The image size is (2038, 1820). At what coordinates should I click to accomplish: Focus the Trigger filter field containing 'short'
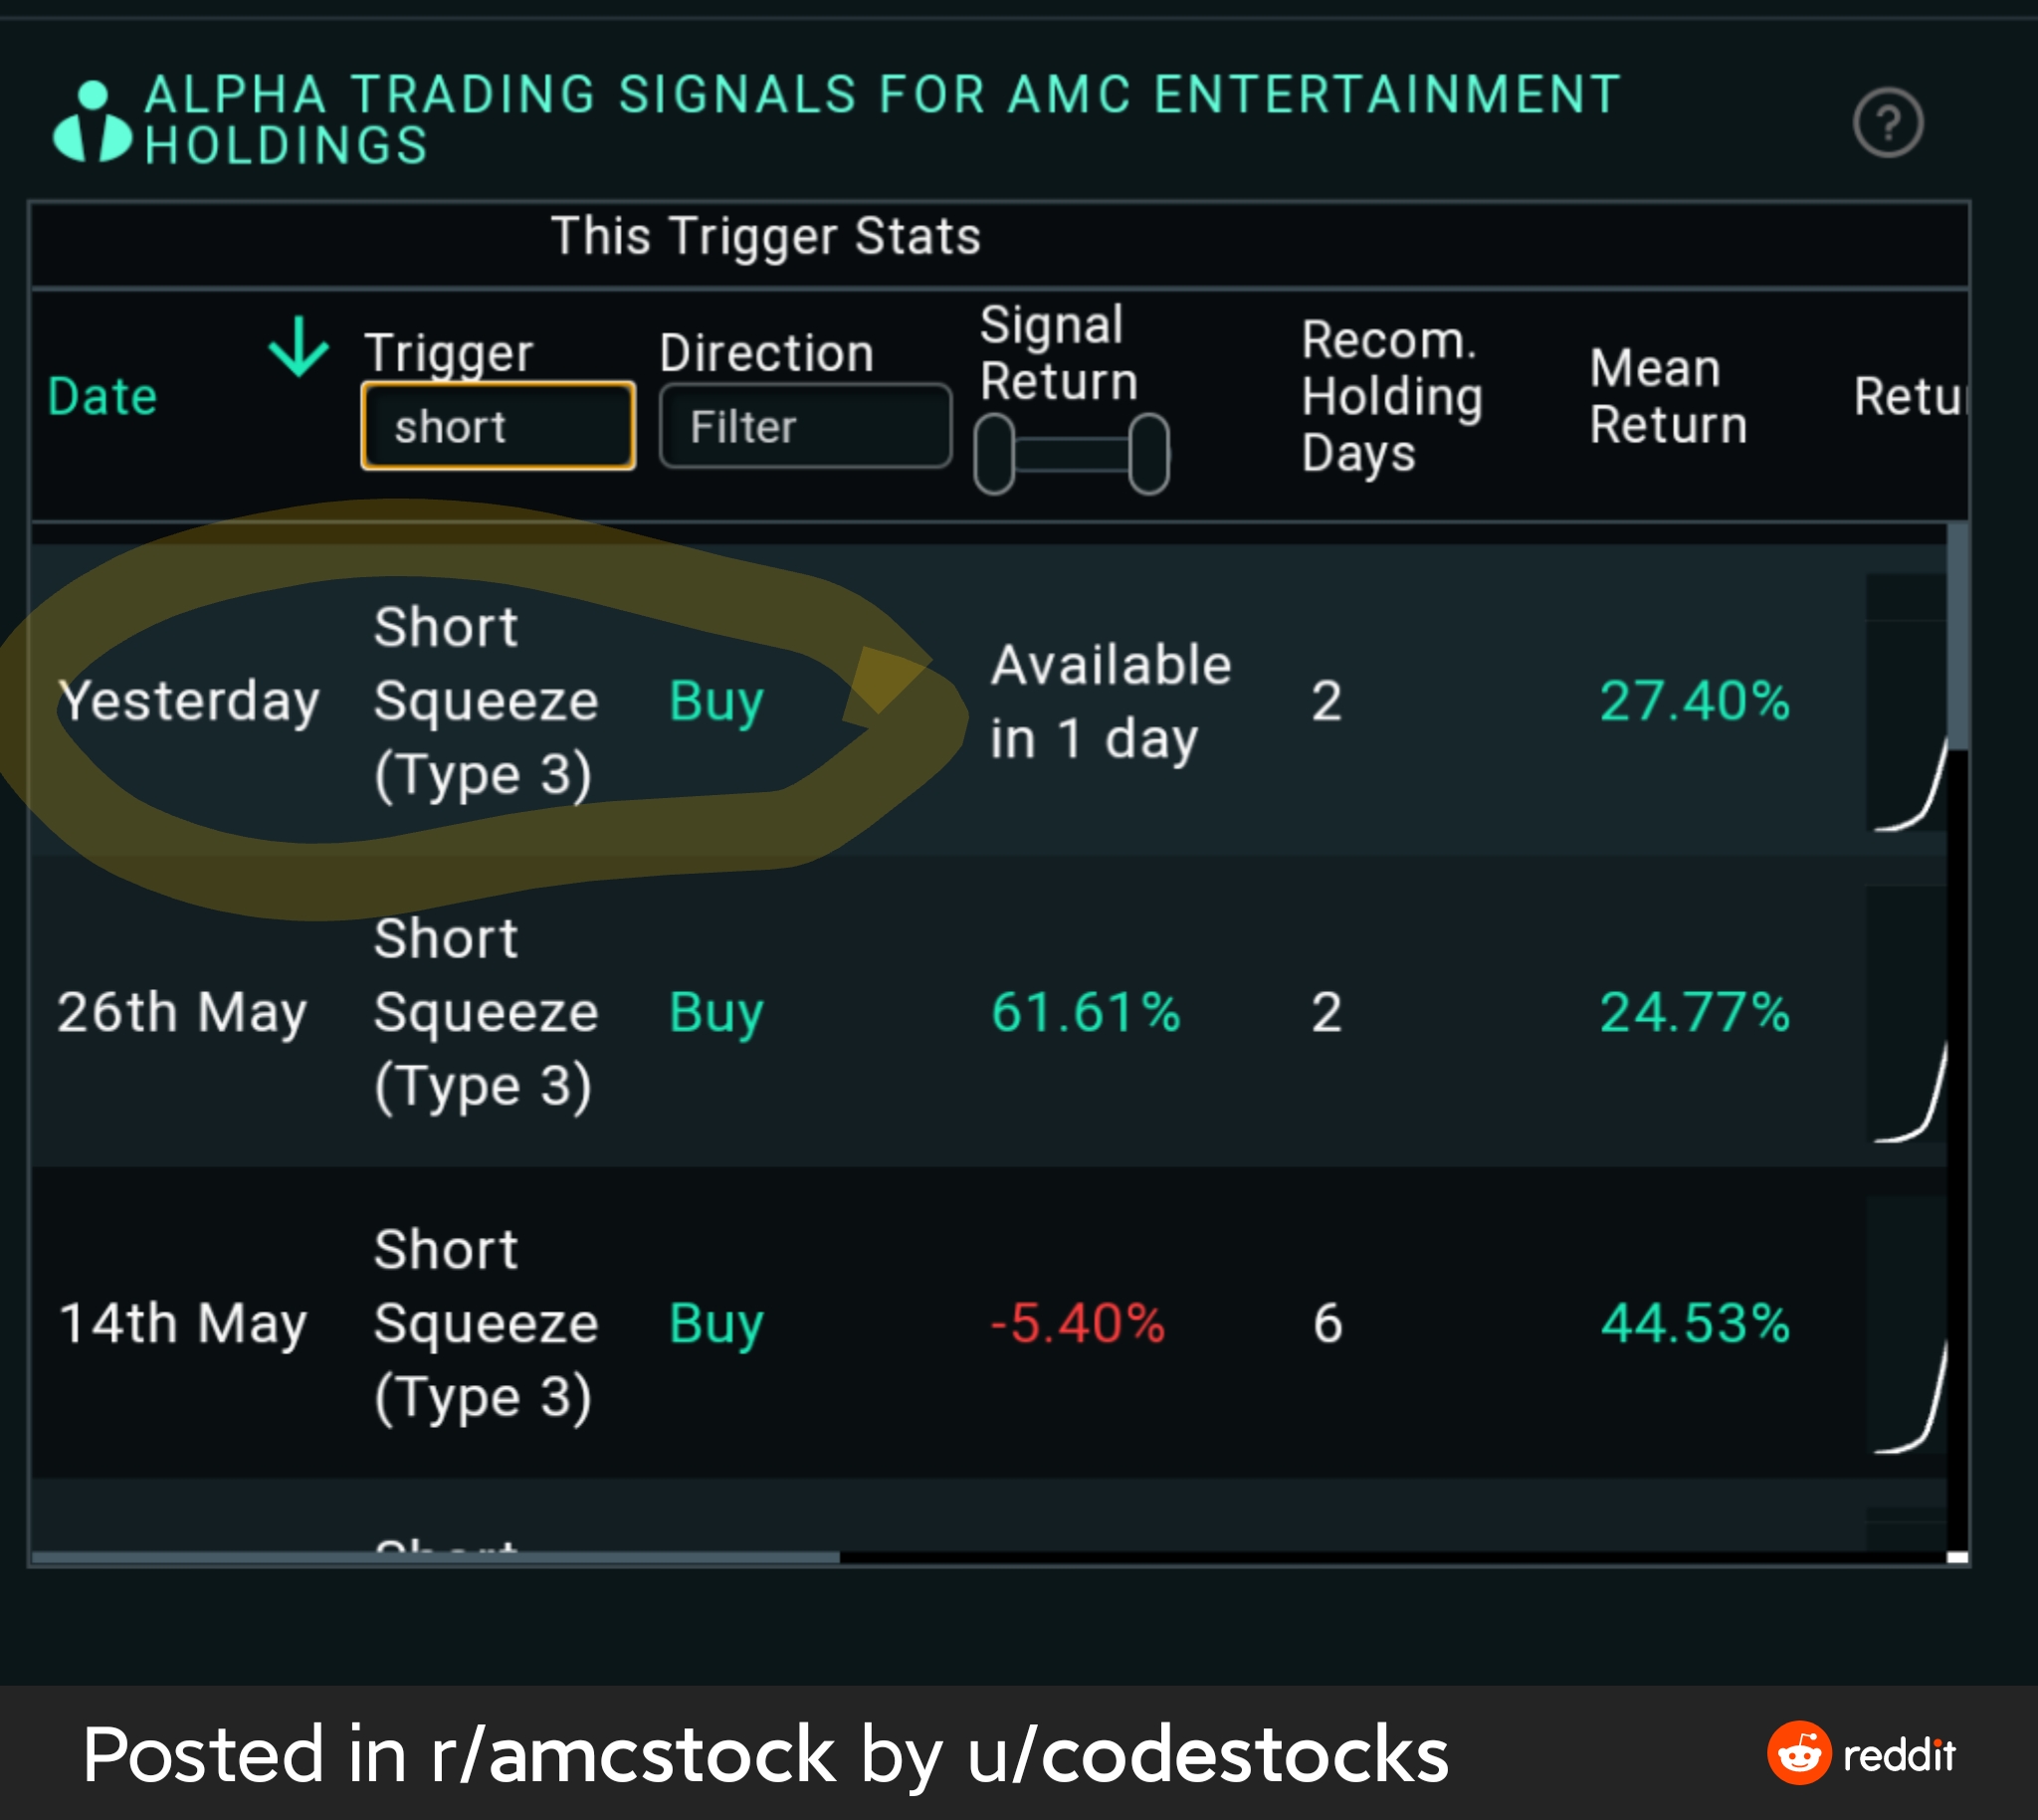[498, 427]
